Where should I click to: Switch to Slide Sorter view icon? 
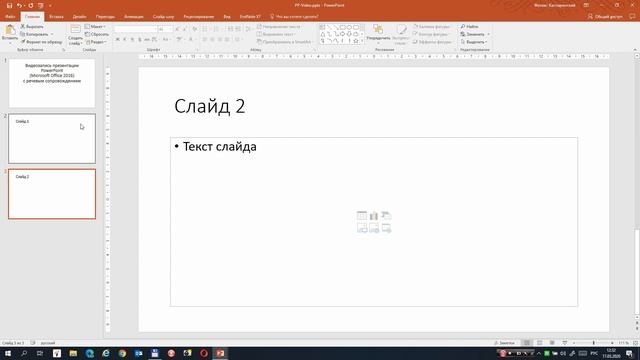click(540, 343)
